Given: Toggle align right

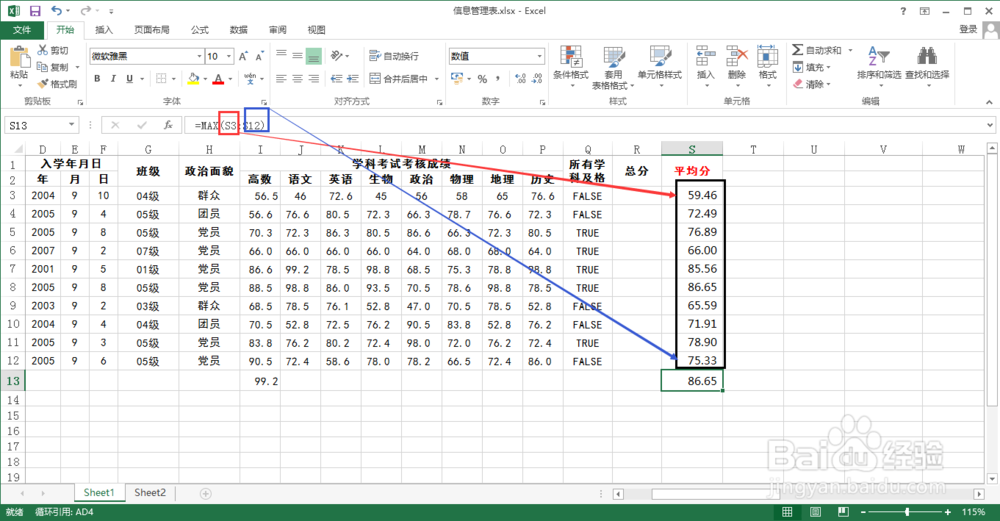Looking at the screenshot, I should click(313, 78).
